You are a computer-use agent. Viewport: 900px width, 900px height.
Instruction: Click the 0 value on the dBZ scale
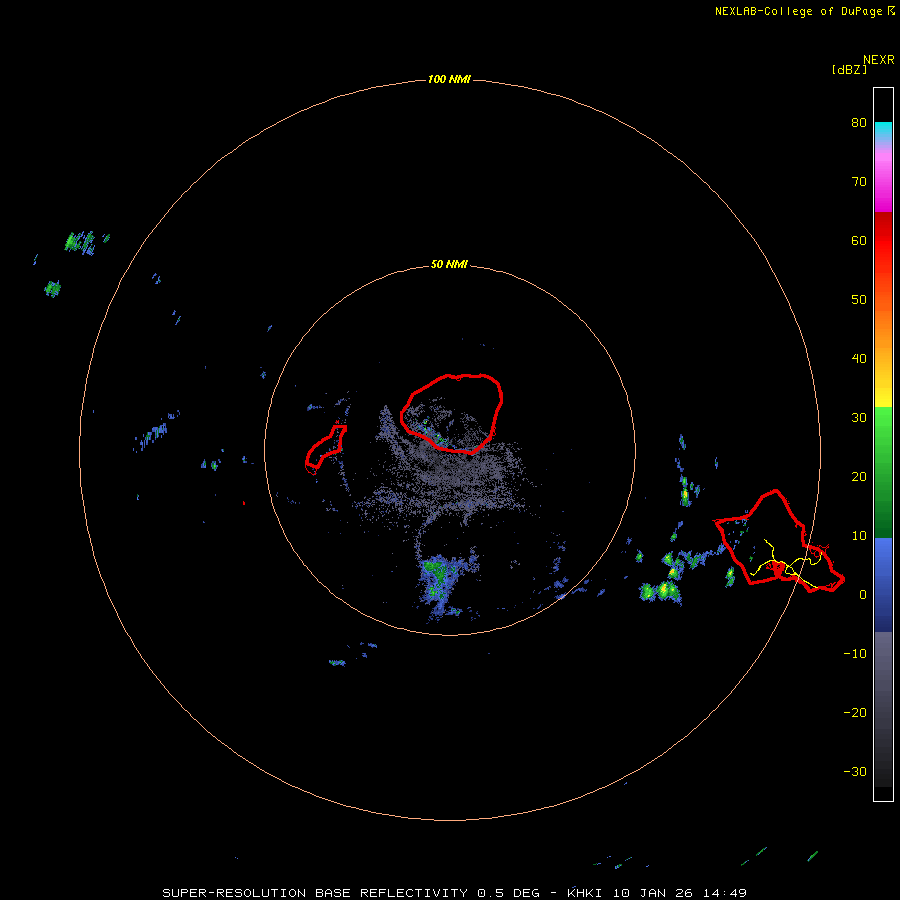[863, 595]
